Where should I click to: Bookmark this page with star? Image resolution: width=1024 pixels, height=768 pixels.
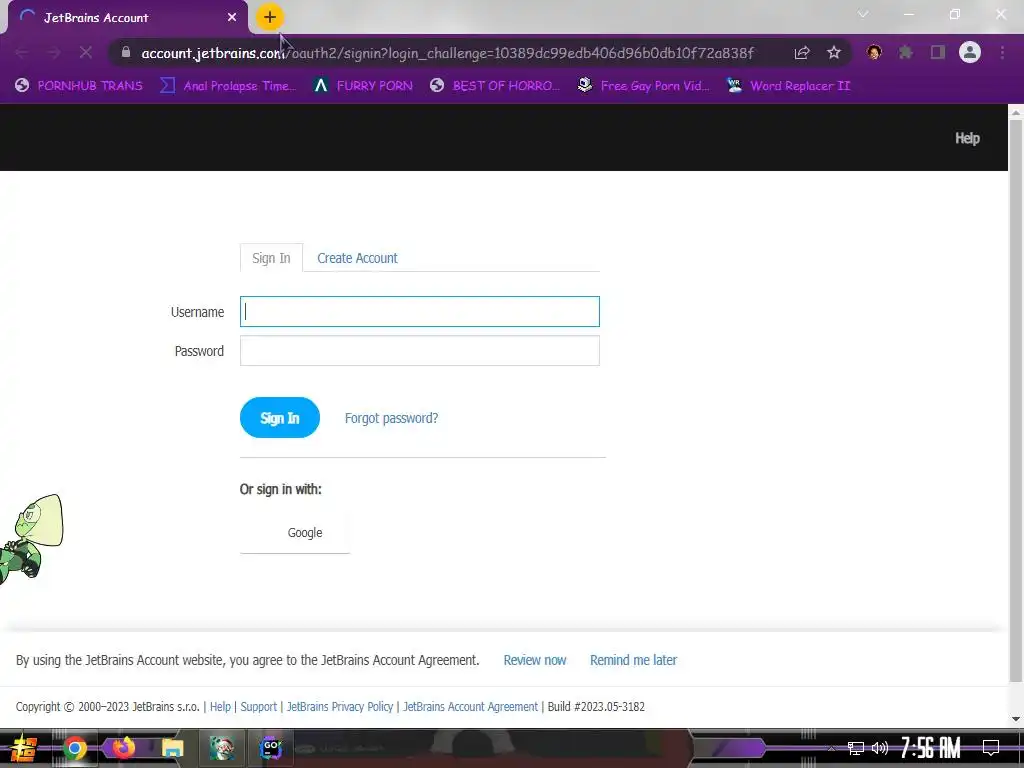click(x=833, y=52)
